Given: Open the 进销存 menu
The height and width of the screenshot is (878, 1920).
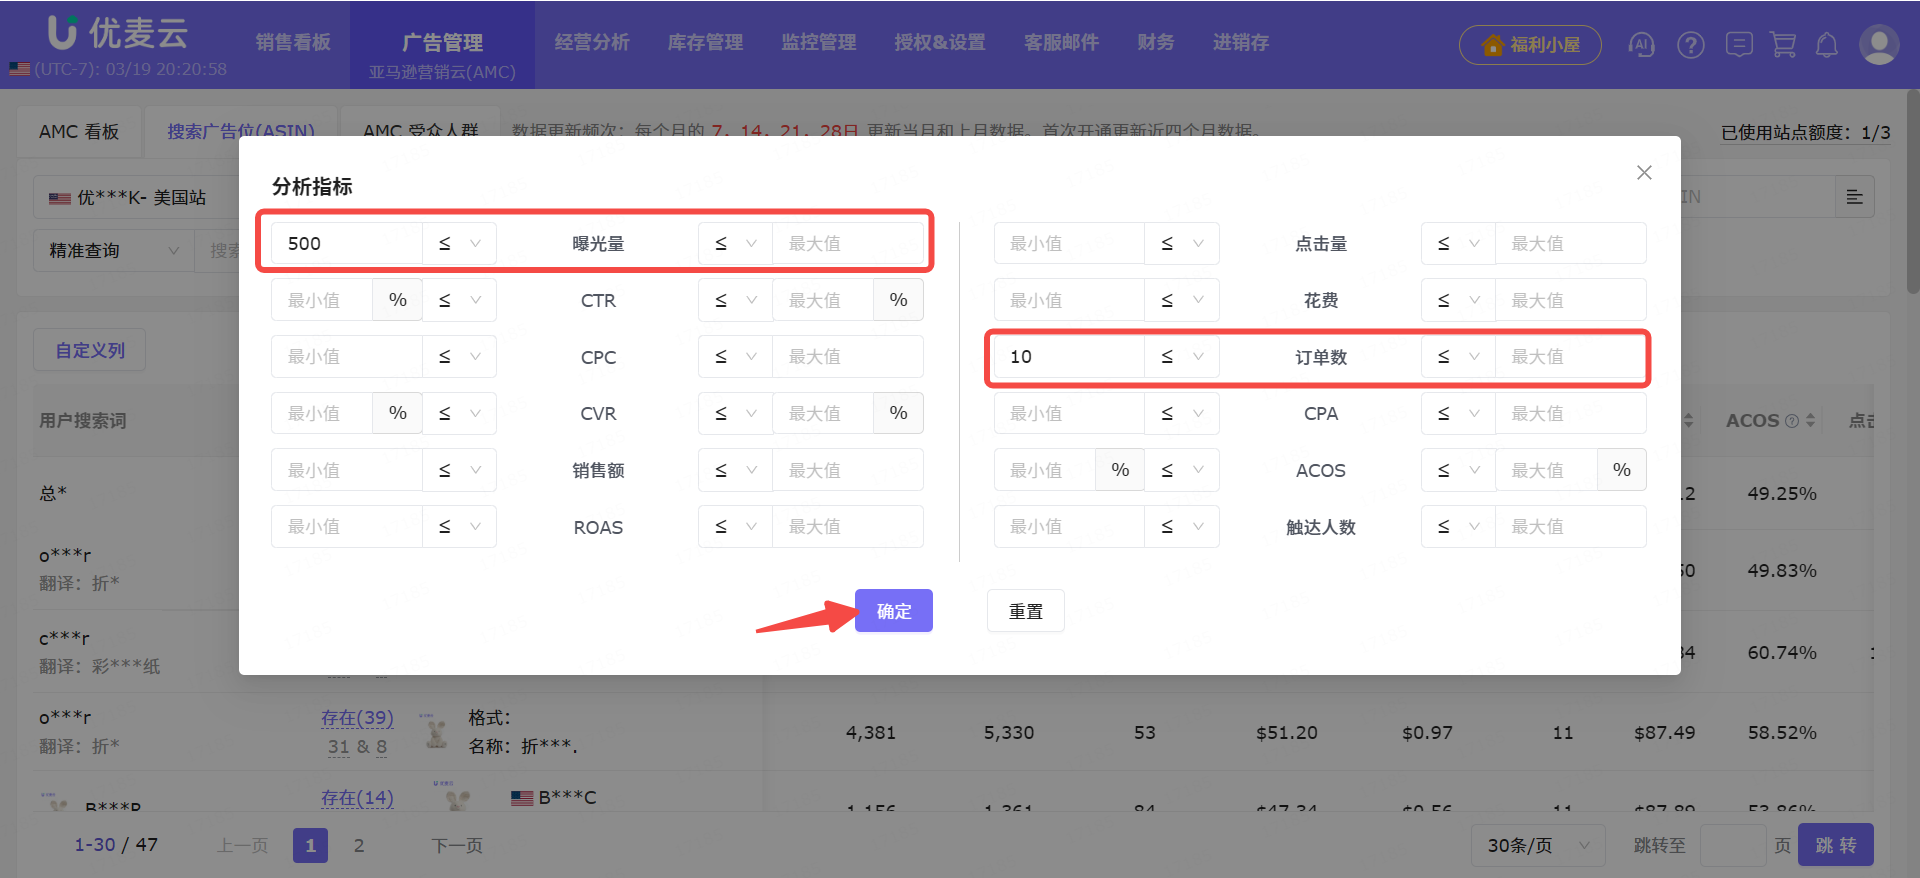Looking at the screenshot, I should 1241,42.
